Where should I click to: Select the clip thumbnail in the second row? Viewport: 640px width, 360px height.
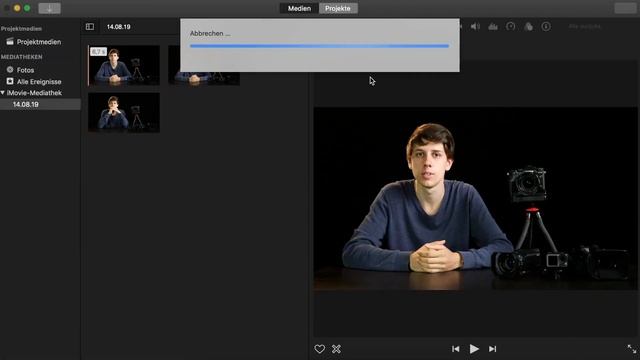click(124, 113)
